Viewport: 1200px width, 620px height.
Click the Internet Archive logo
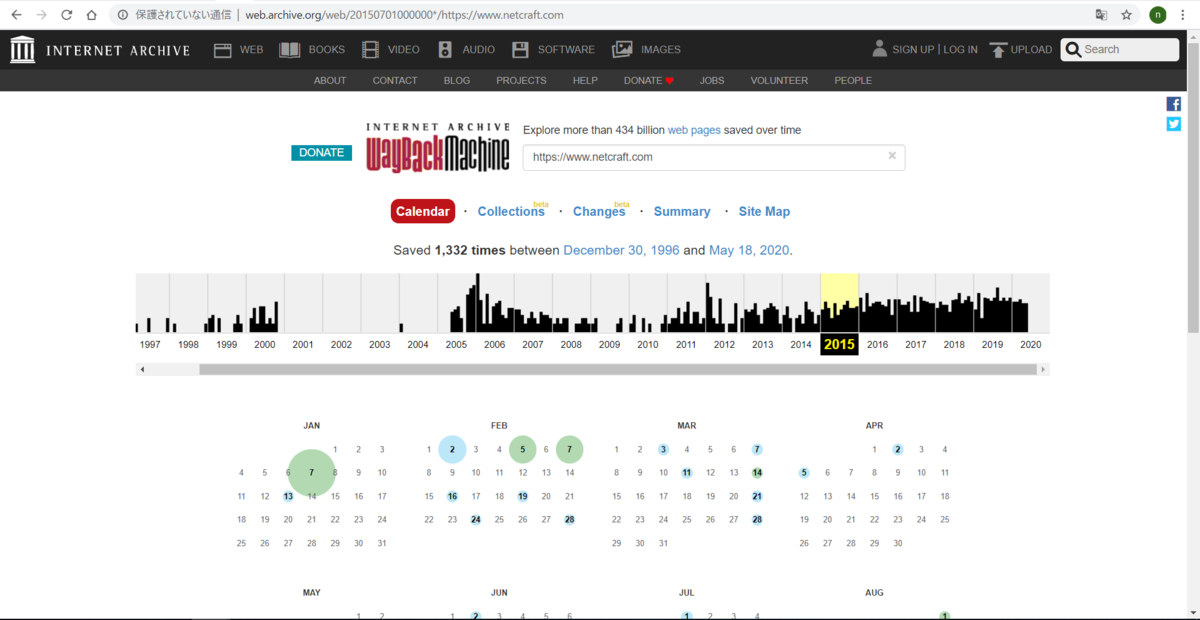(100, 50)
